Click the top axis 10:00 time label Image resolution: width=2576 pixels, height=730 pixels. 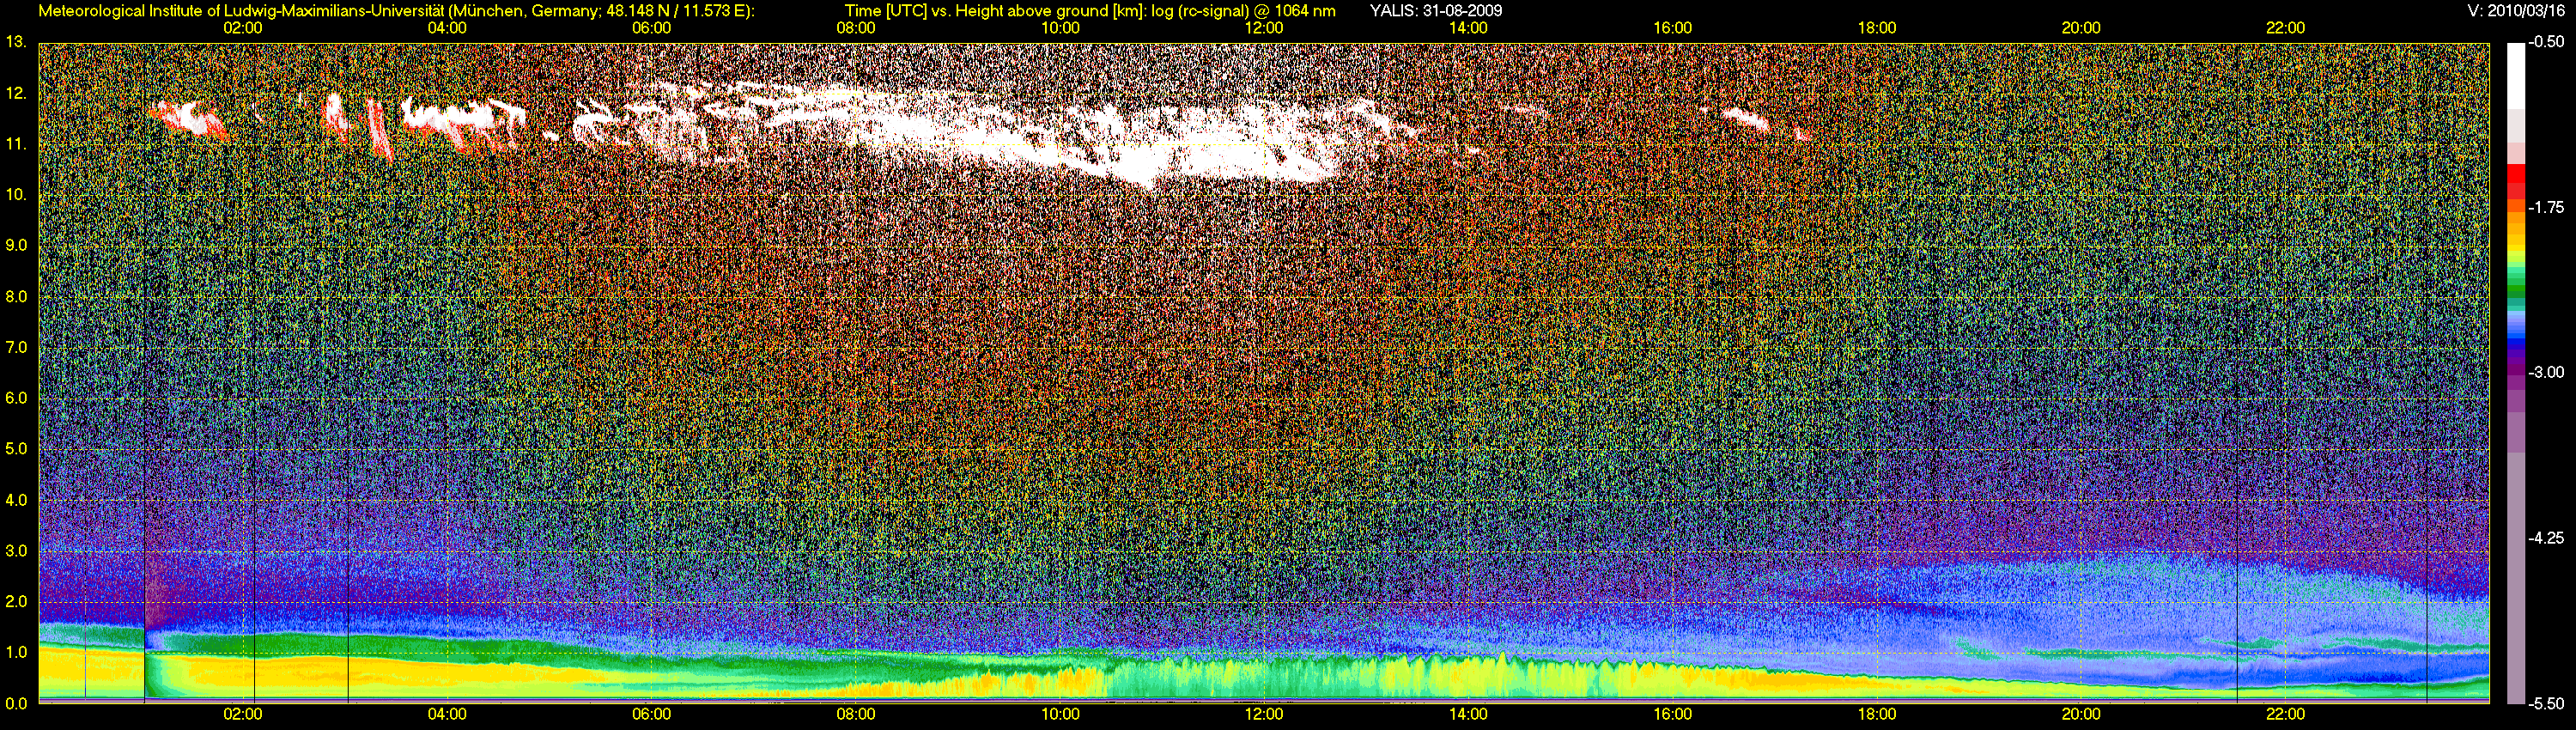pos(1060,28)
